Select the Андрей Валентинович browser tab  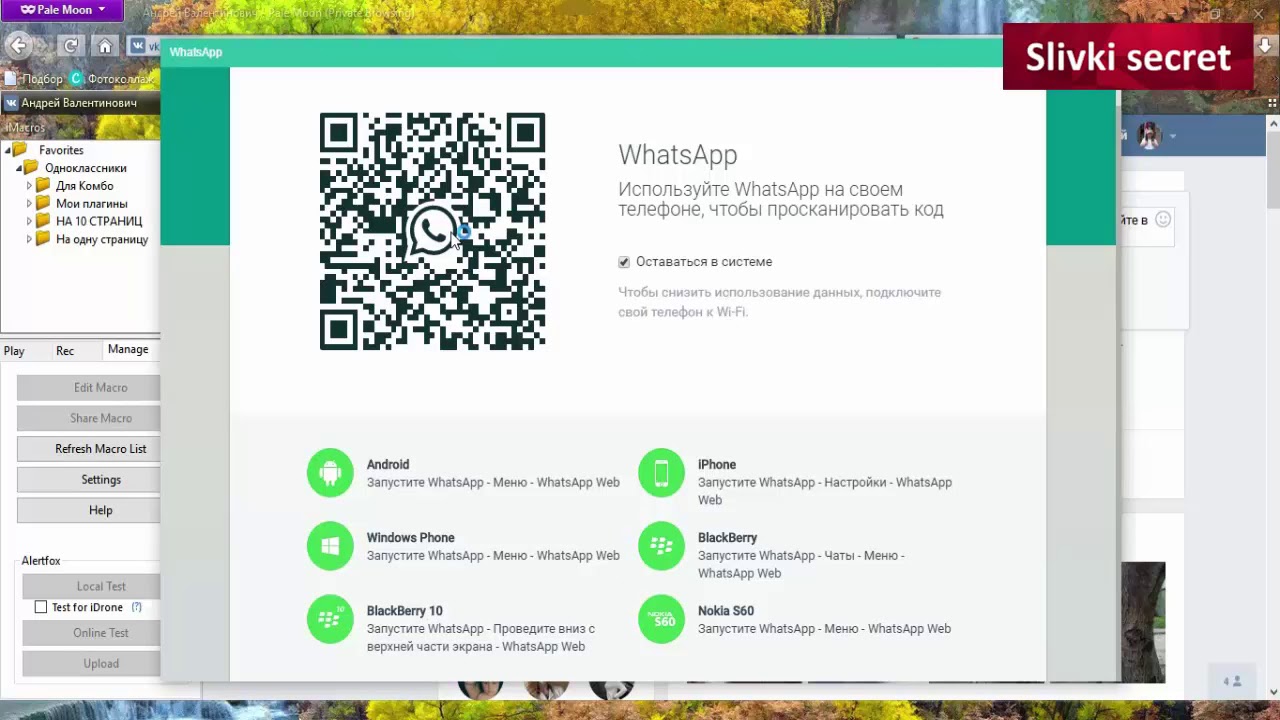80,103
